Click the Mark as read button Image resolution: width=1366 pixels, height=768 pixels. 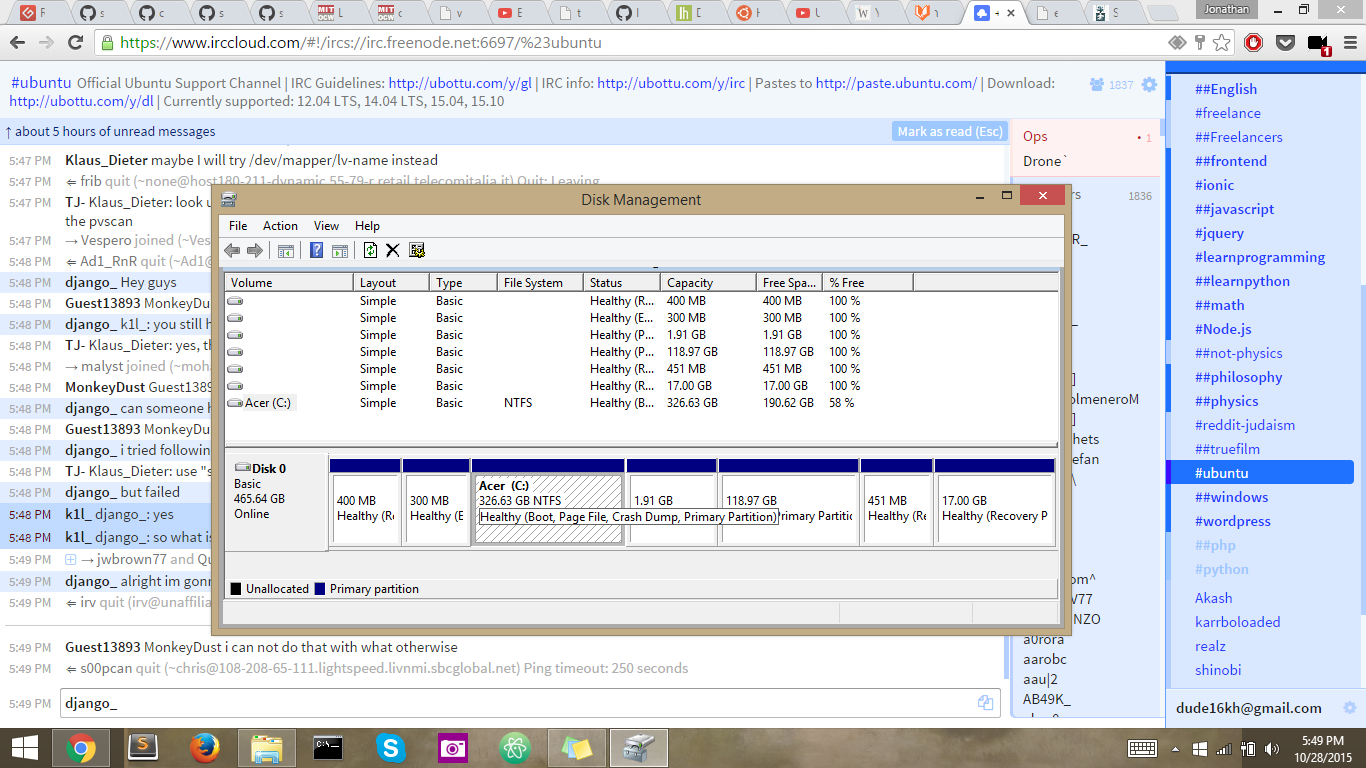coord(949,132)
